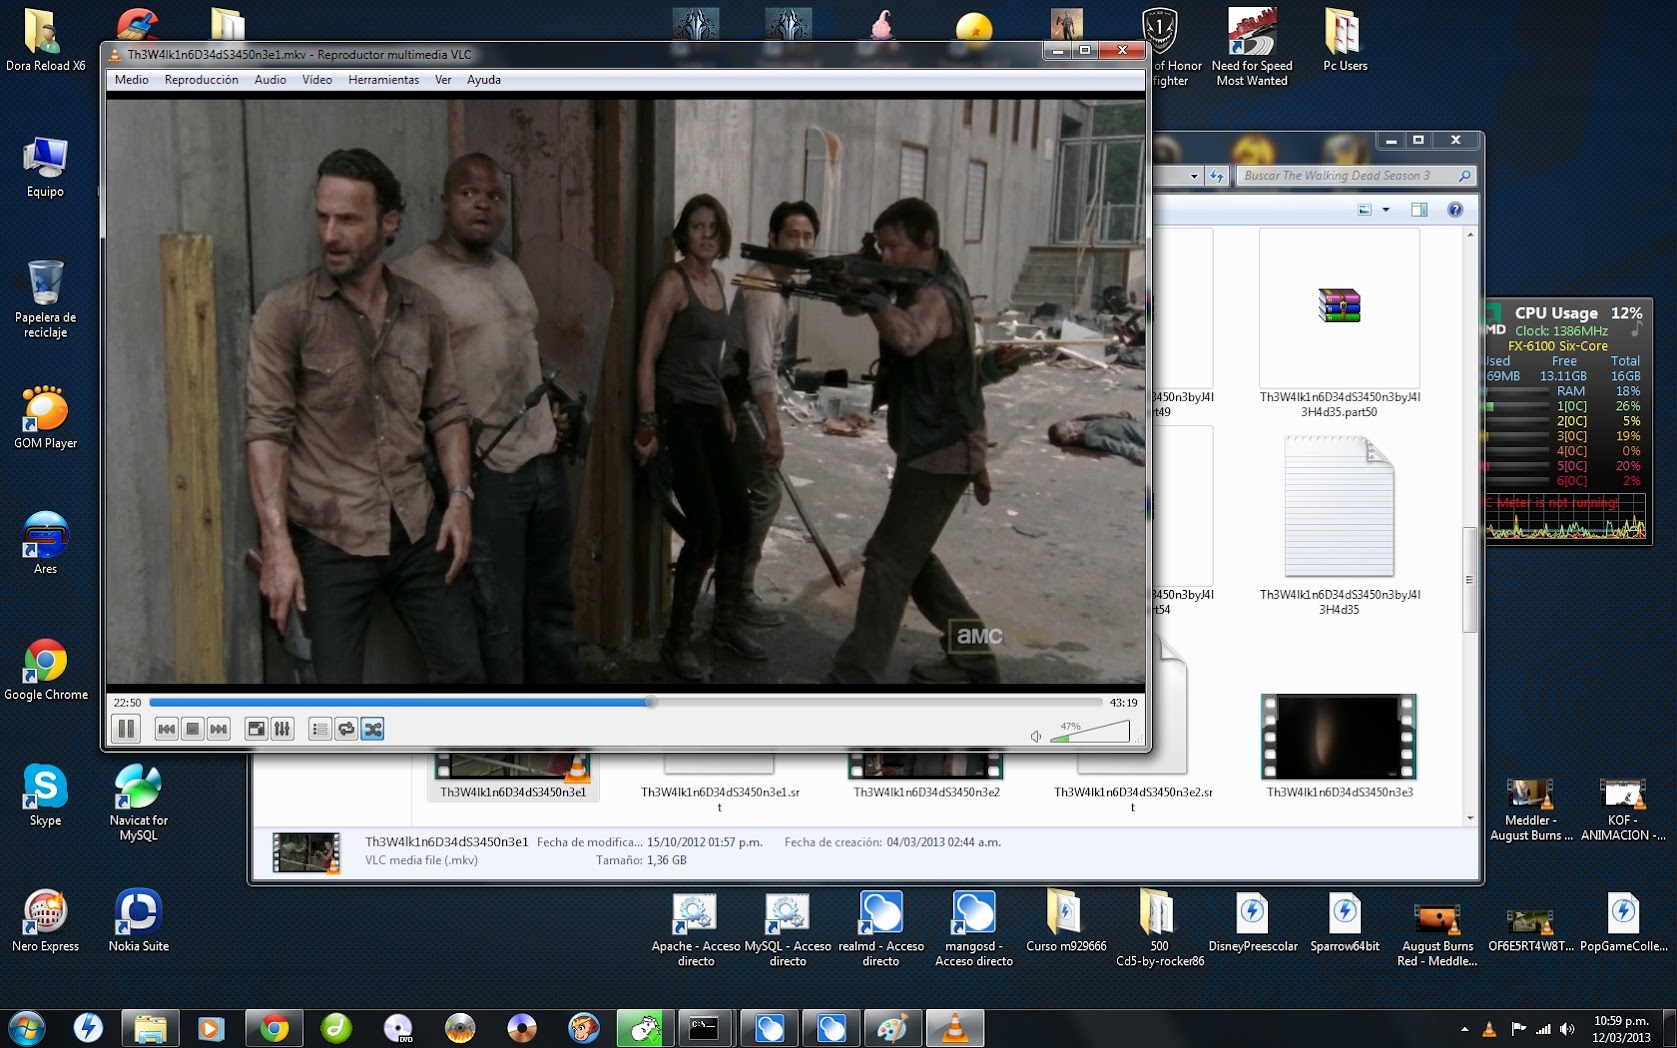Open the Windows Start menu
Screen dimensions: 1677x1048
pos(26,1027)
